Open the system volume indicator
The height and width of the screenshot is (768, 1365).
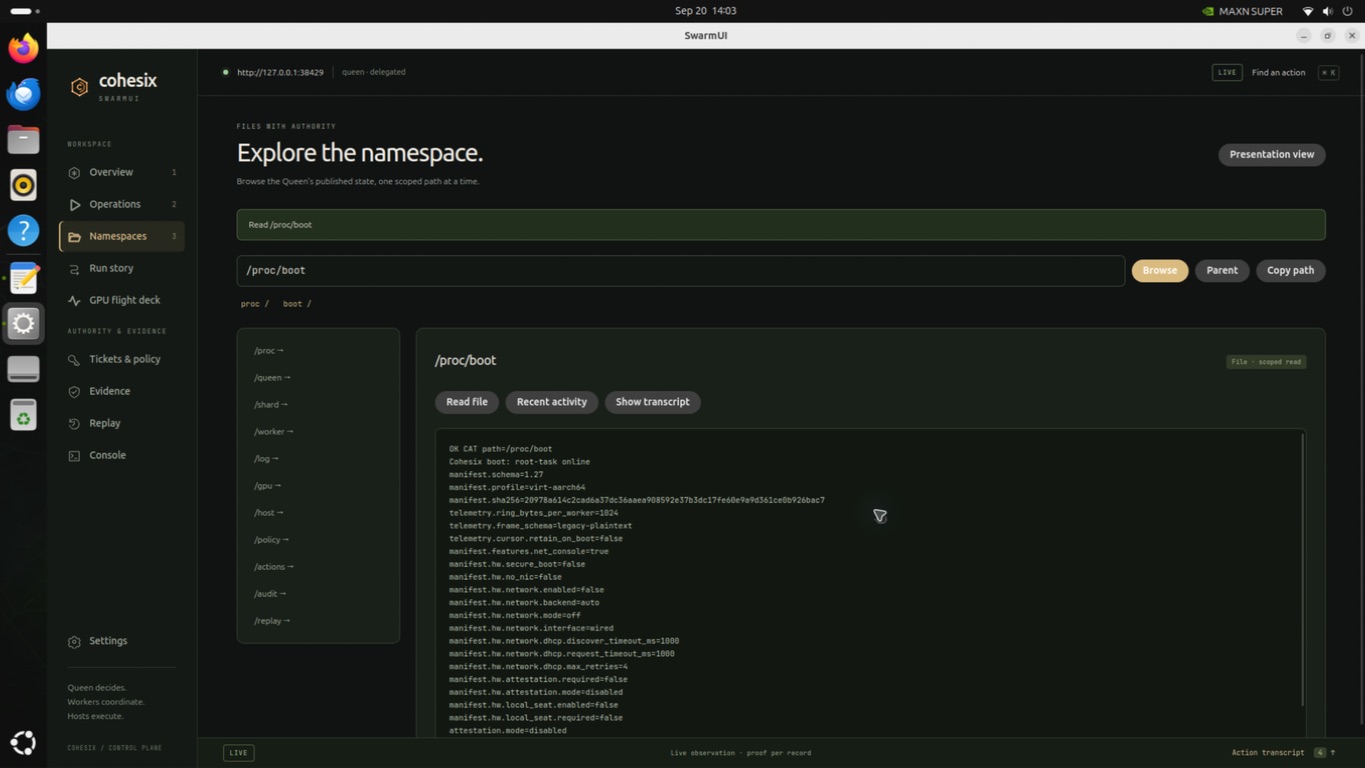tap(1327, 11)
